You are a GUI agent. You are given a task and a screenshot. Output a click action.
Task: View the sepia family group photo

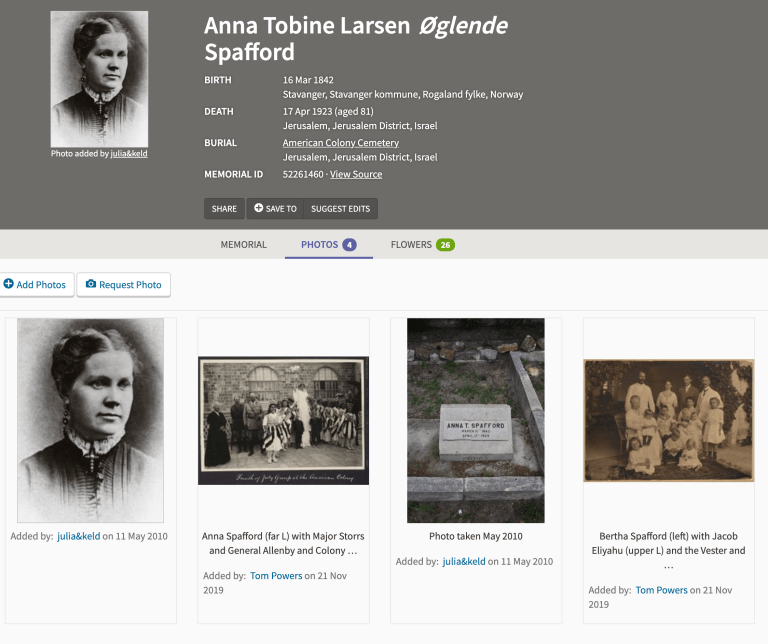(668, 420)
